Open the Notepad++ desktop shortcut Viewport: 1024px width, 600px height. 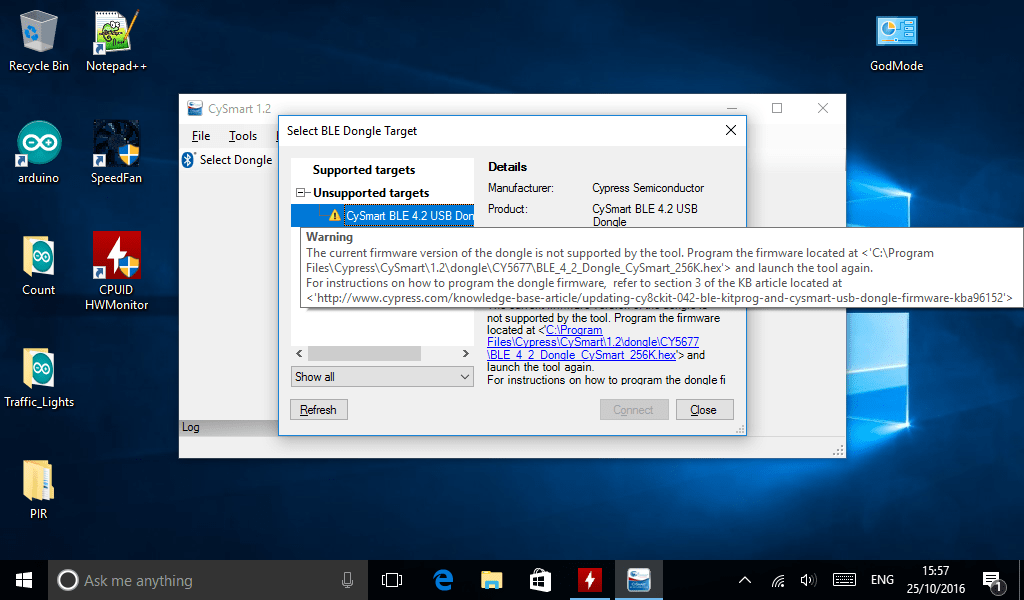(116, 40)
